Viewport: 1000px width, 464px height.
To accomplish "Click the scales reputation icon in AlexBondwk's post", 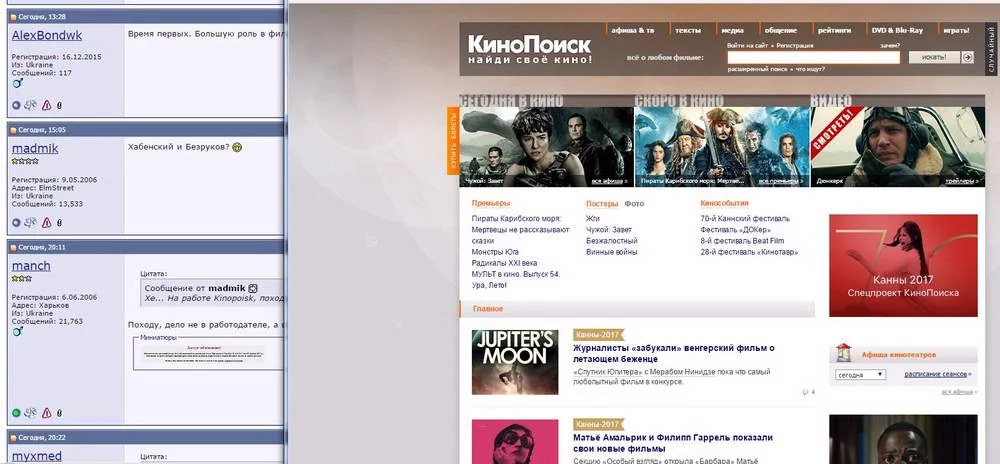I will tap(31, 106).
